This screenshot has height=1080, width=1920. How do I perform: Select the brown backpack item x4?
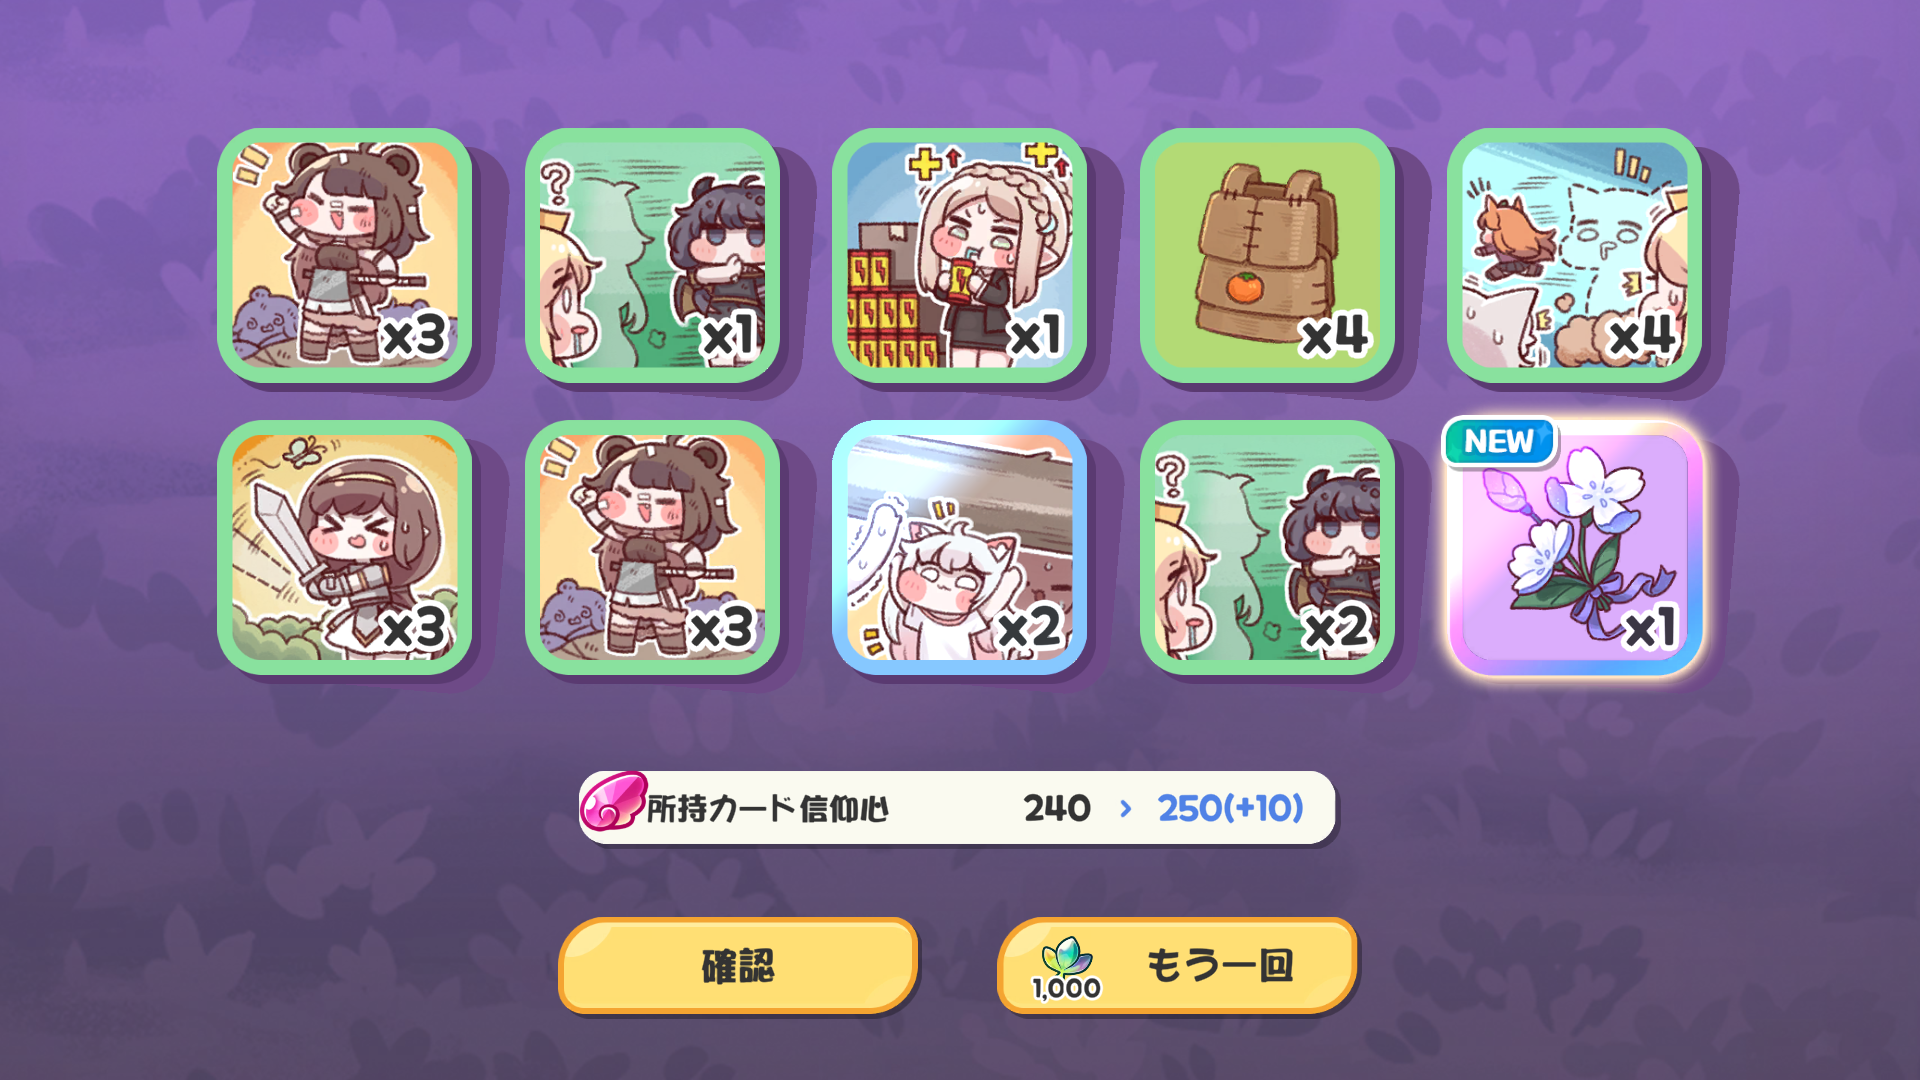(x=1267, y=255)
